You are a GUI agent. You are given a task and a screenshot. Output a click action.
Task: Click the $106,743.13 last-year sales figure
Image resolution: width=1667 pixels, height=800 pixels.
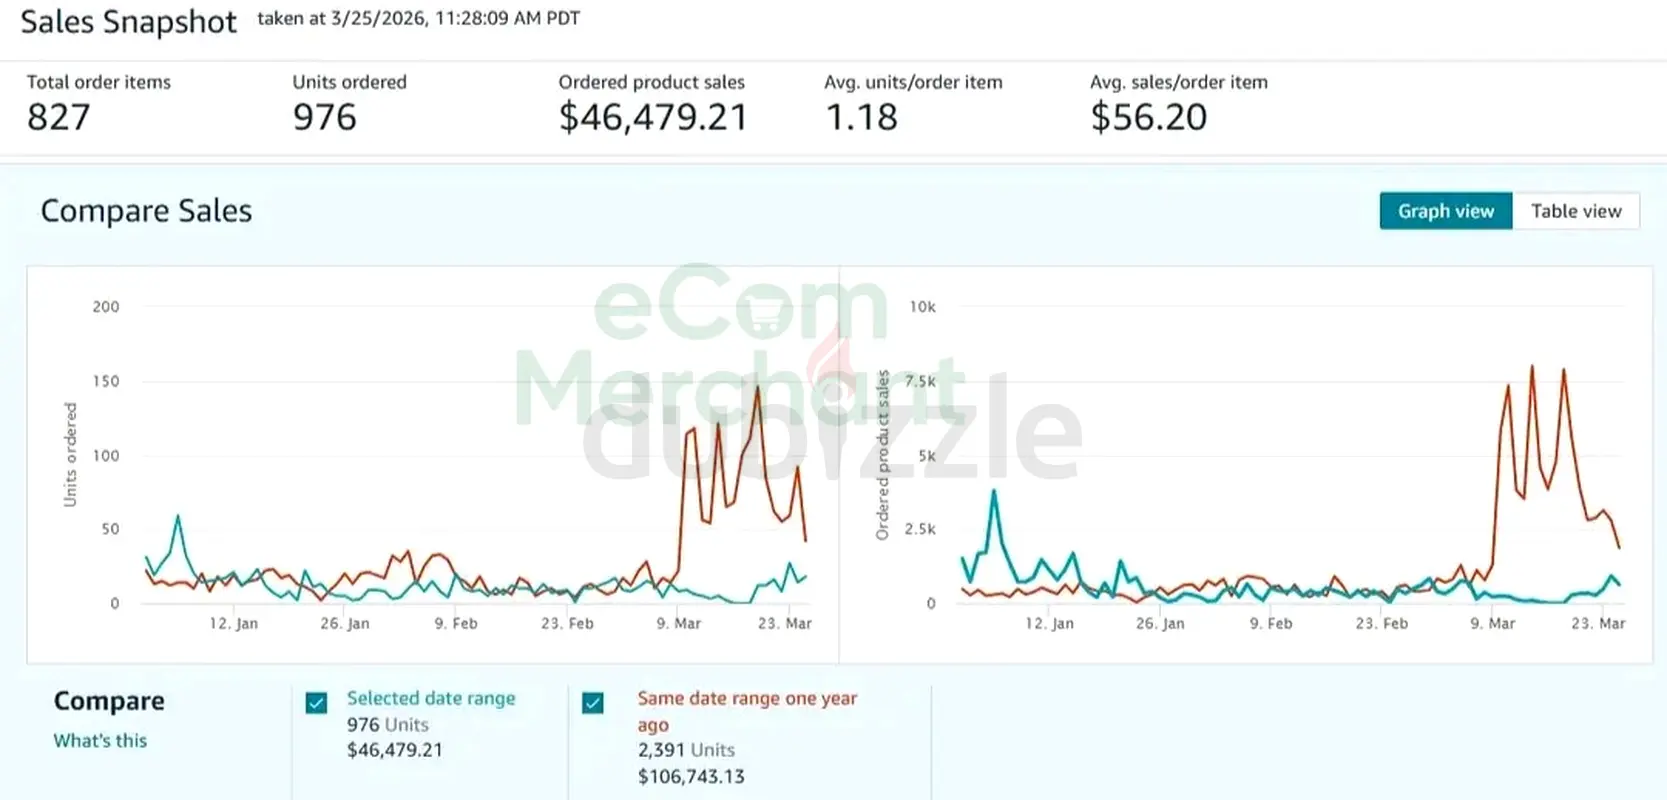691,776
